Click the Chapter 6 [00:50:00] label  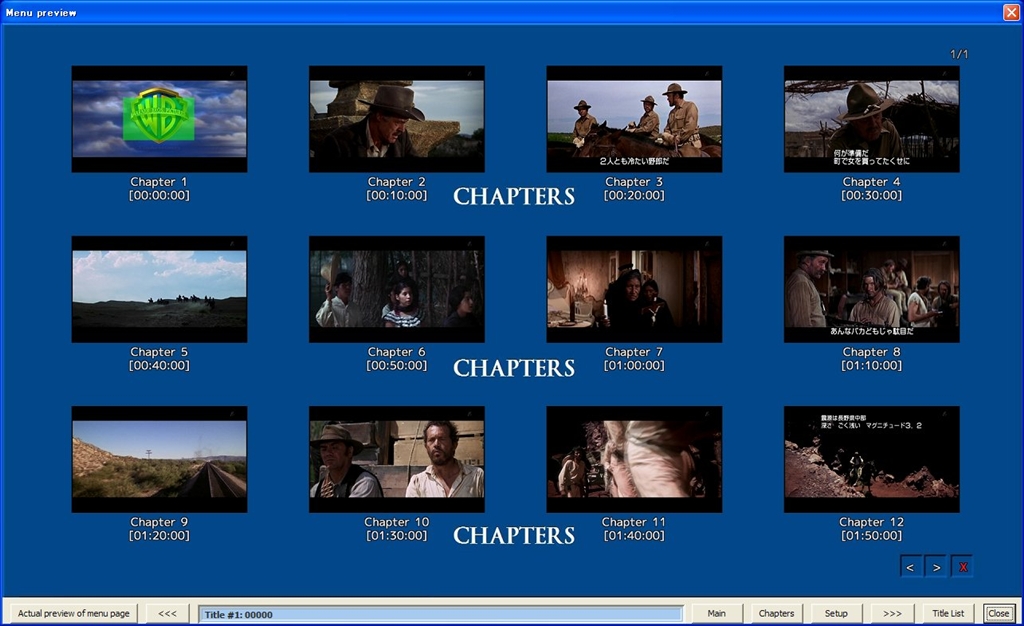(396, 358)
